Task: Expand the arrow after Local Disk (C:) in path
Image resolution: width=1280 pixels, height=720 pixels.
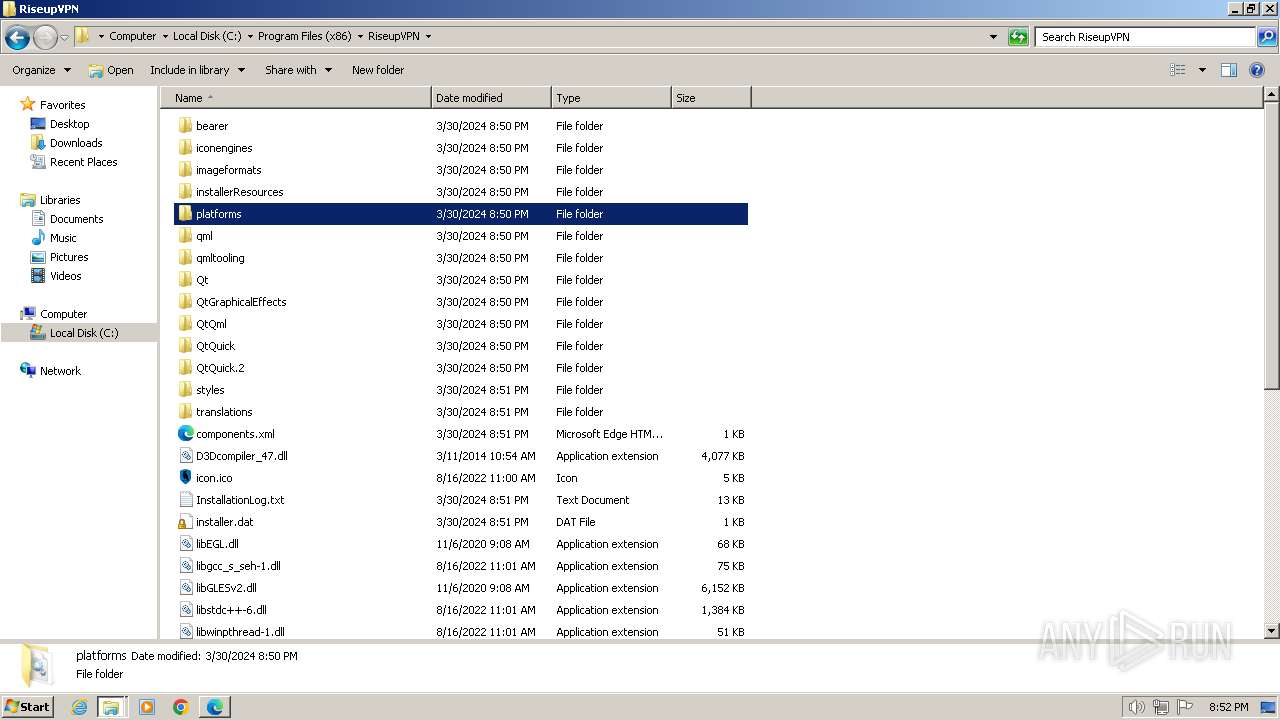Action: click(250, 37)
